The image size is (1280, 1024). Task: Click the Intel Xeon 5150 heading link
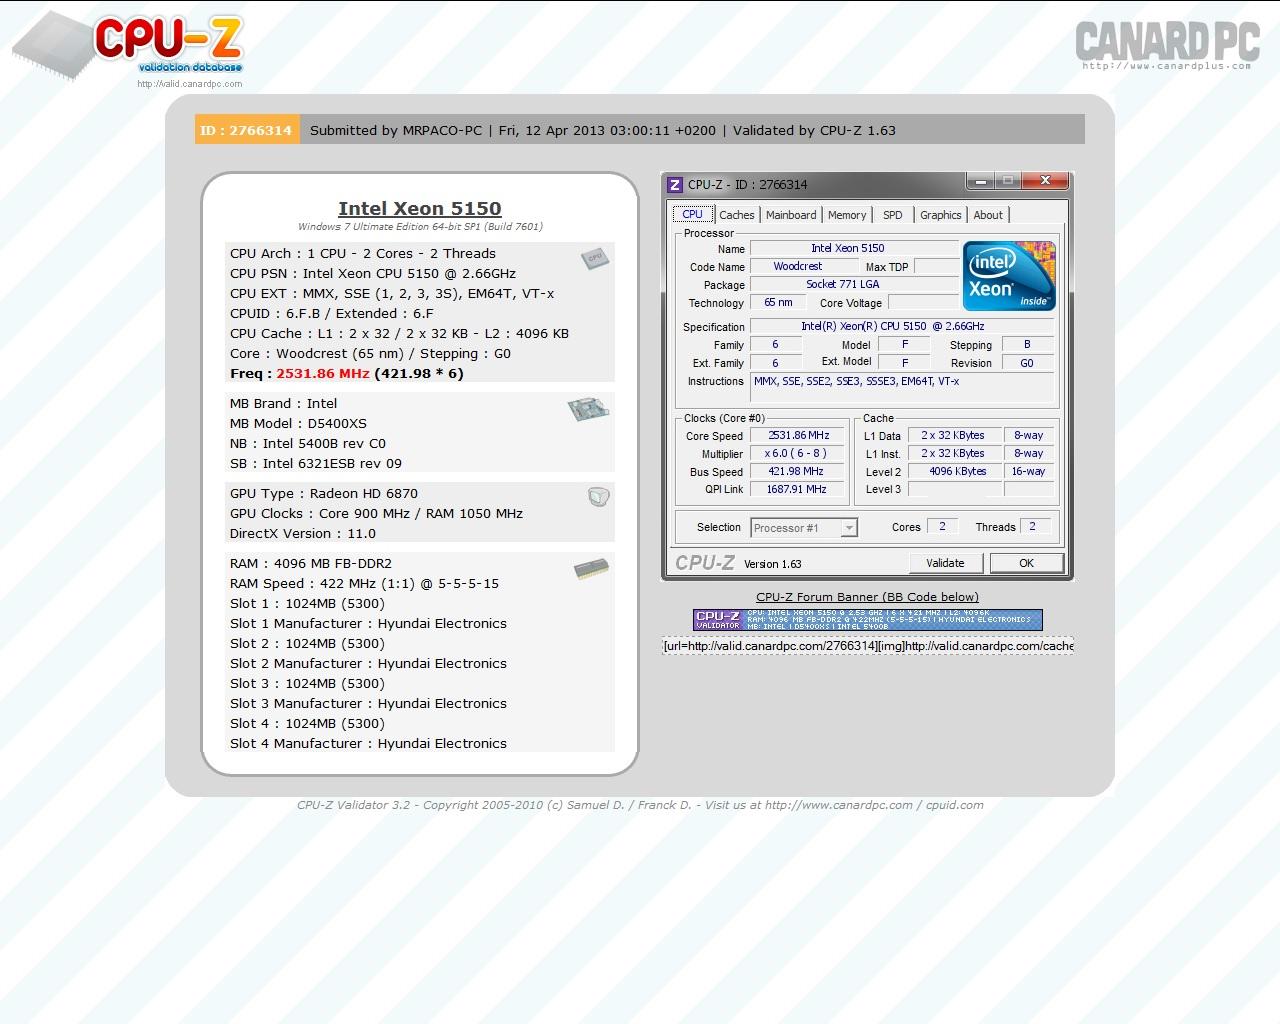(419, 208)
